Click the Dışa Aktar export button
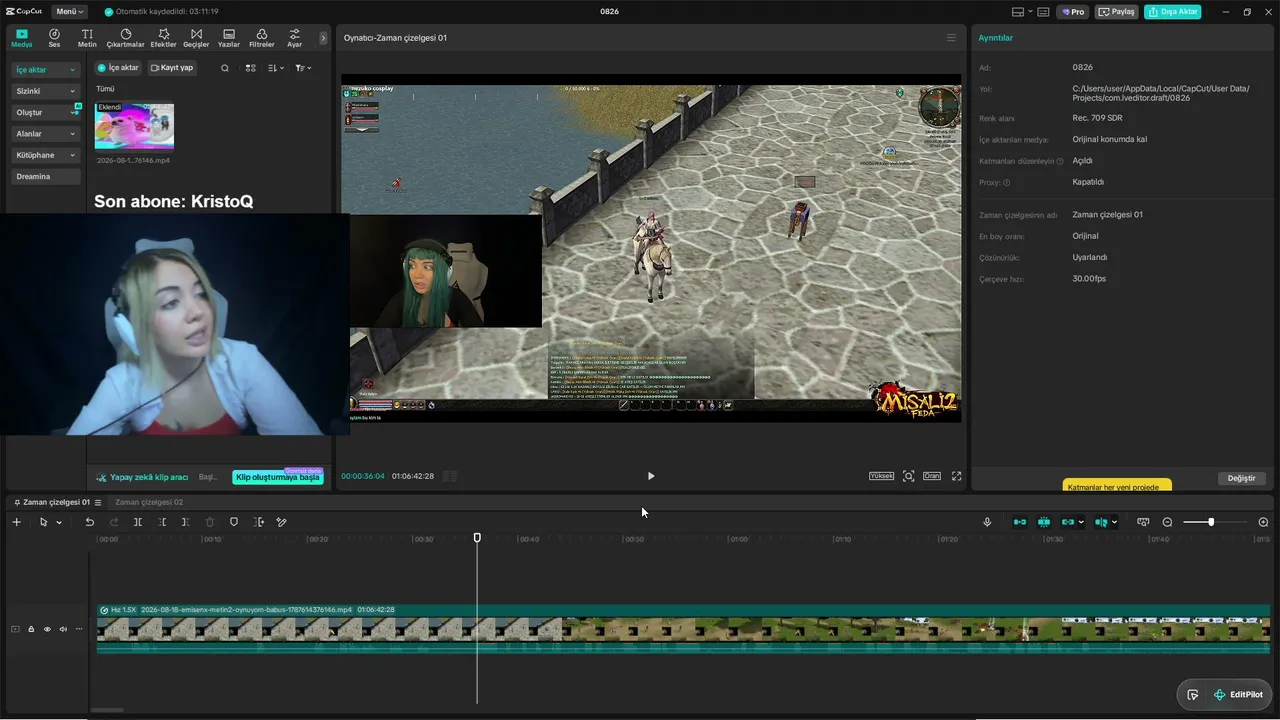 [1173, 12]
